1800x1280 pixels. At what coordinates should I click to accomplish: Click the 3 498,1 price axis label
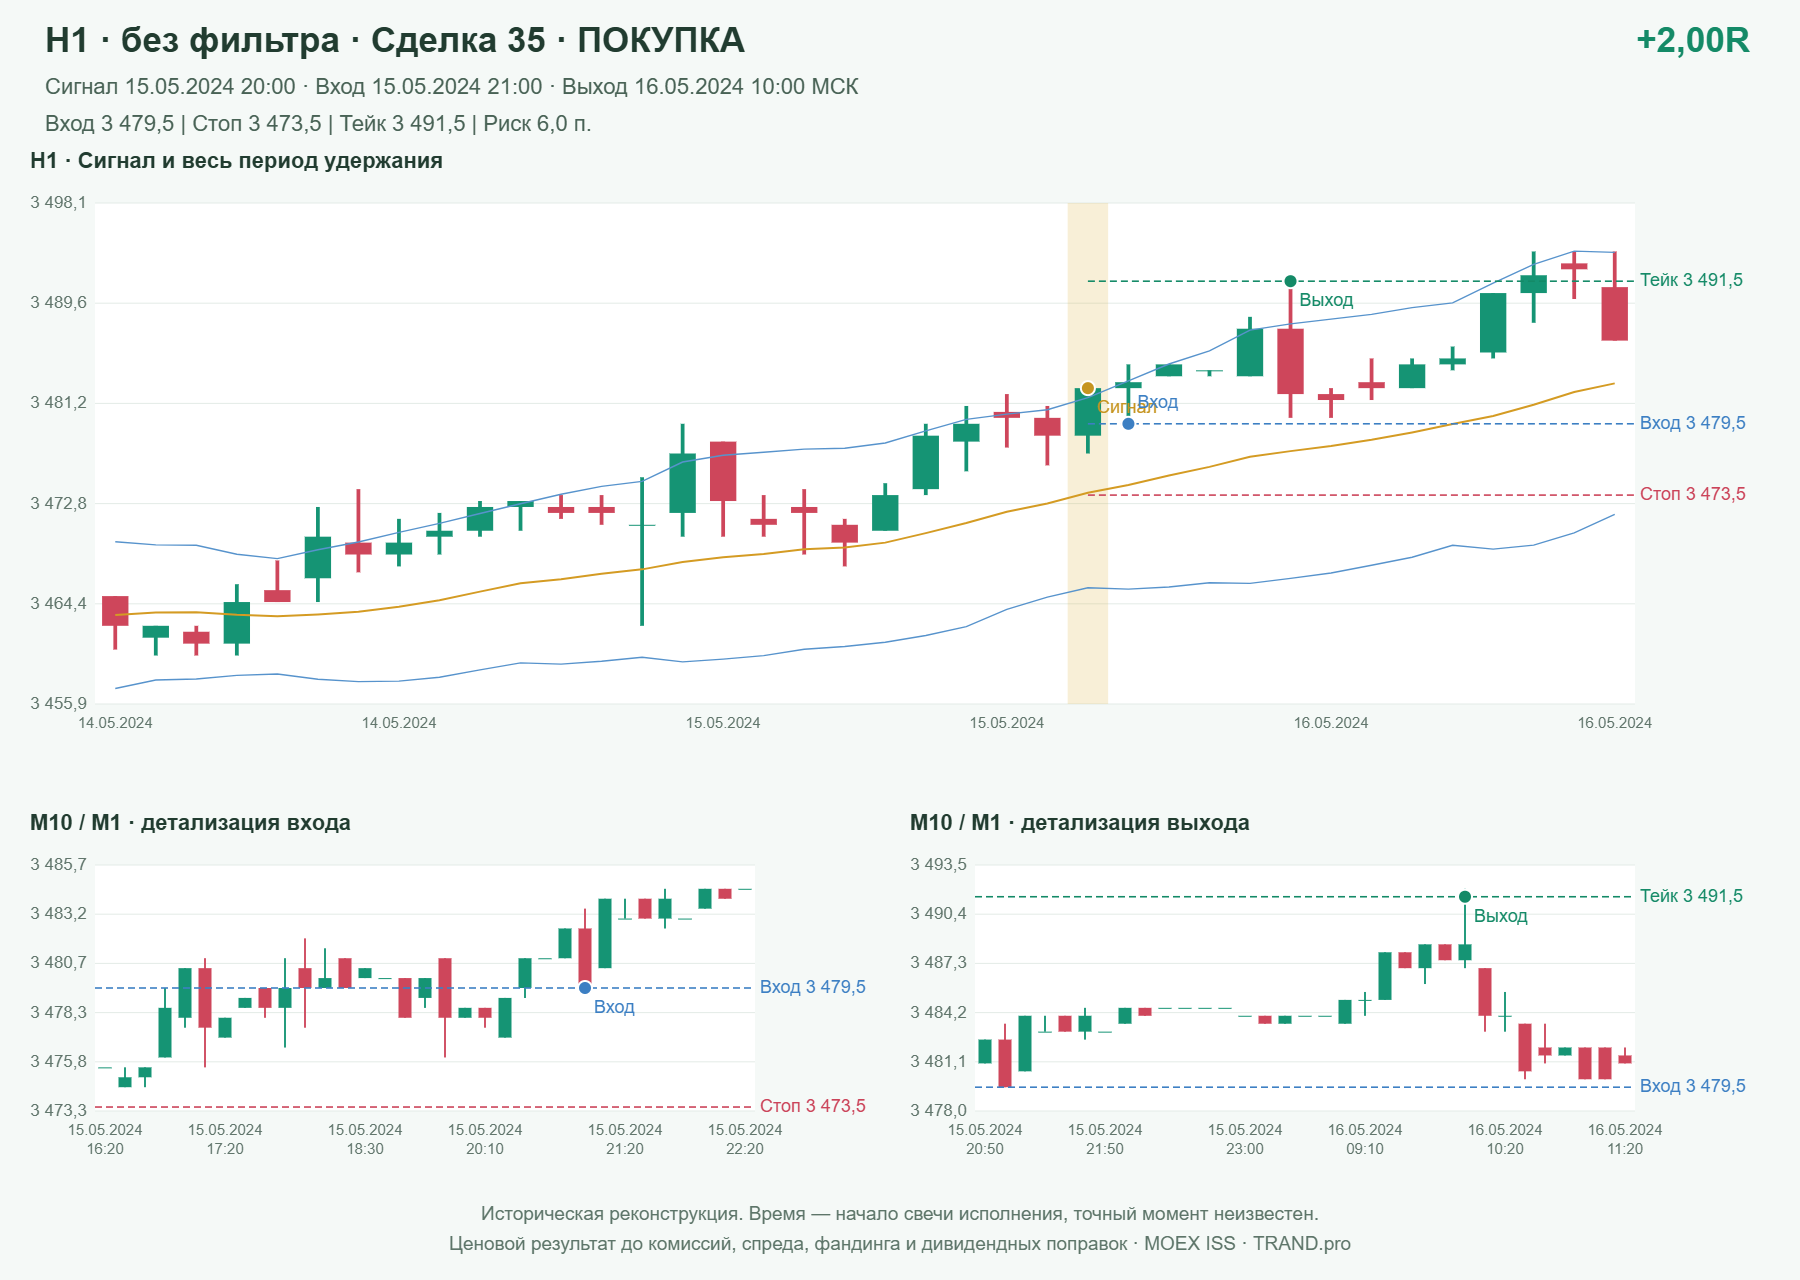pyautogui.click(x=58, y=203)
